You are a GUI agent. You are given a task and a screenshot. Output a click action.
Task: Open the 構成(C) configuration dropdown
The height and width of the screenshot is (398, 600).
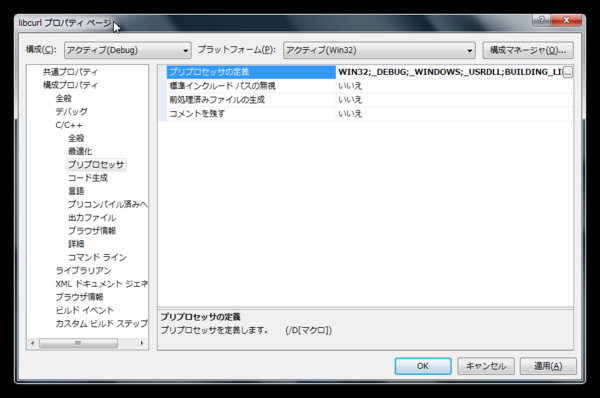tap(127, 50)
